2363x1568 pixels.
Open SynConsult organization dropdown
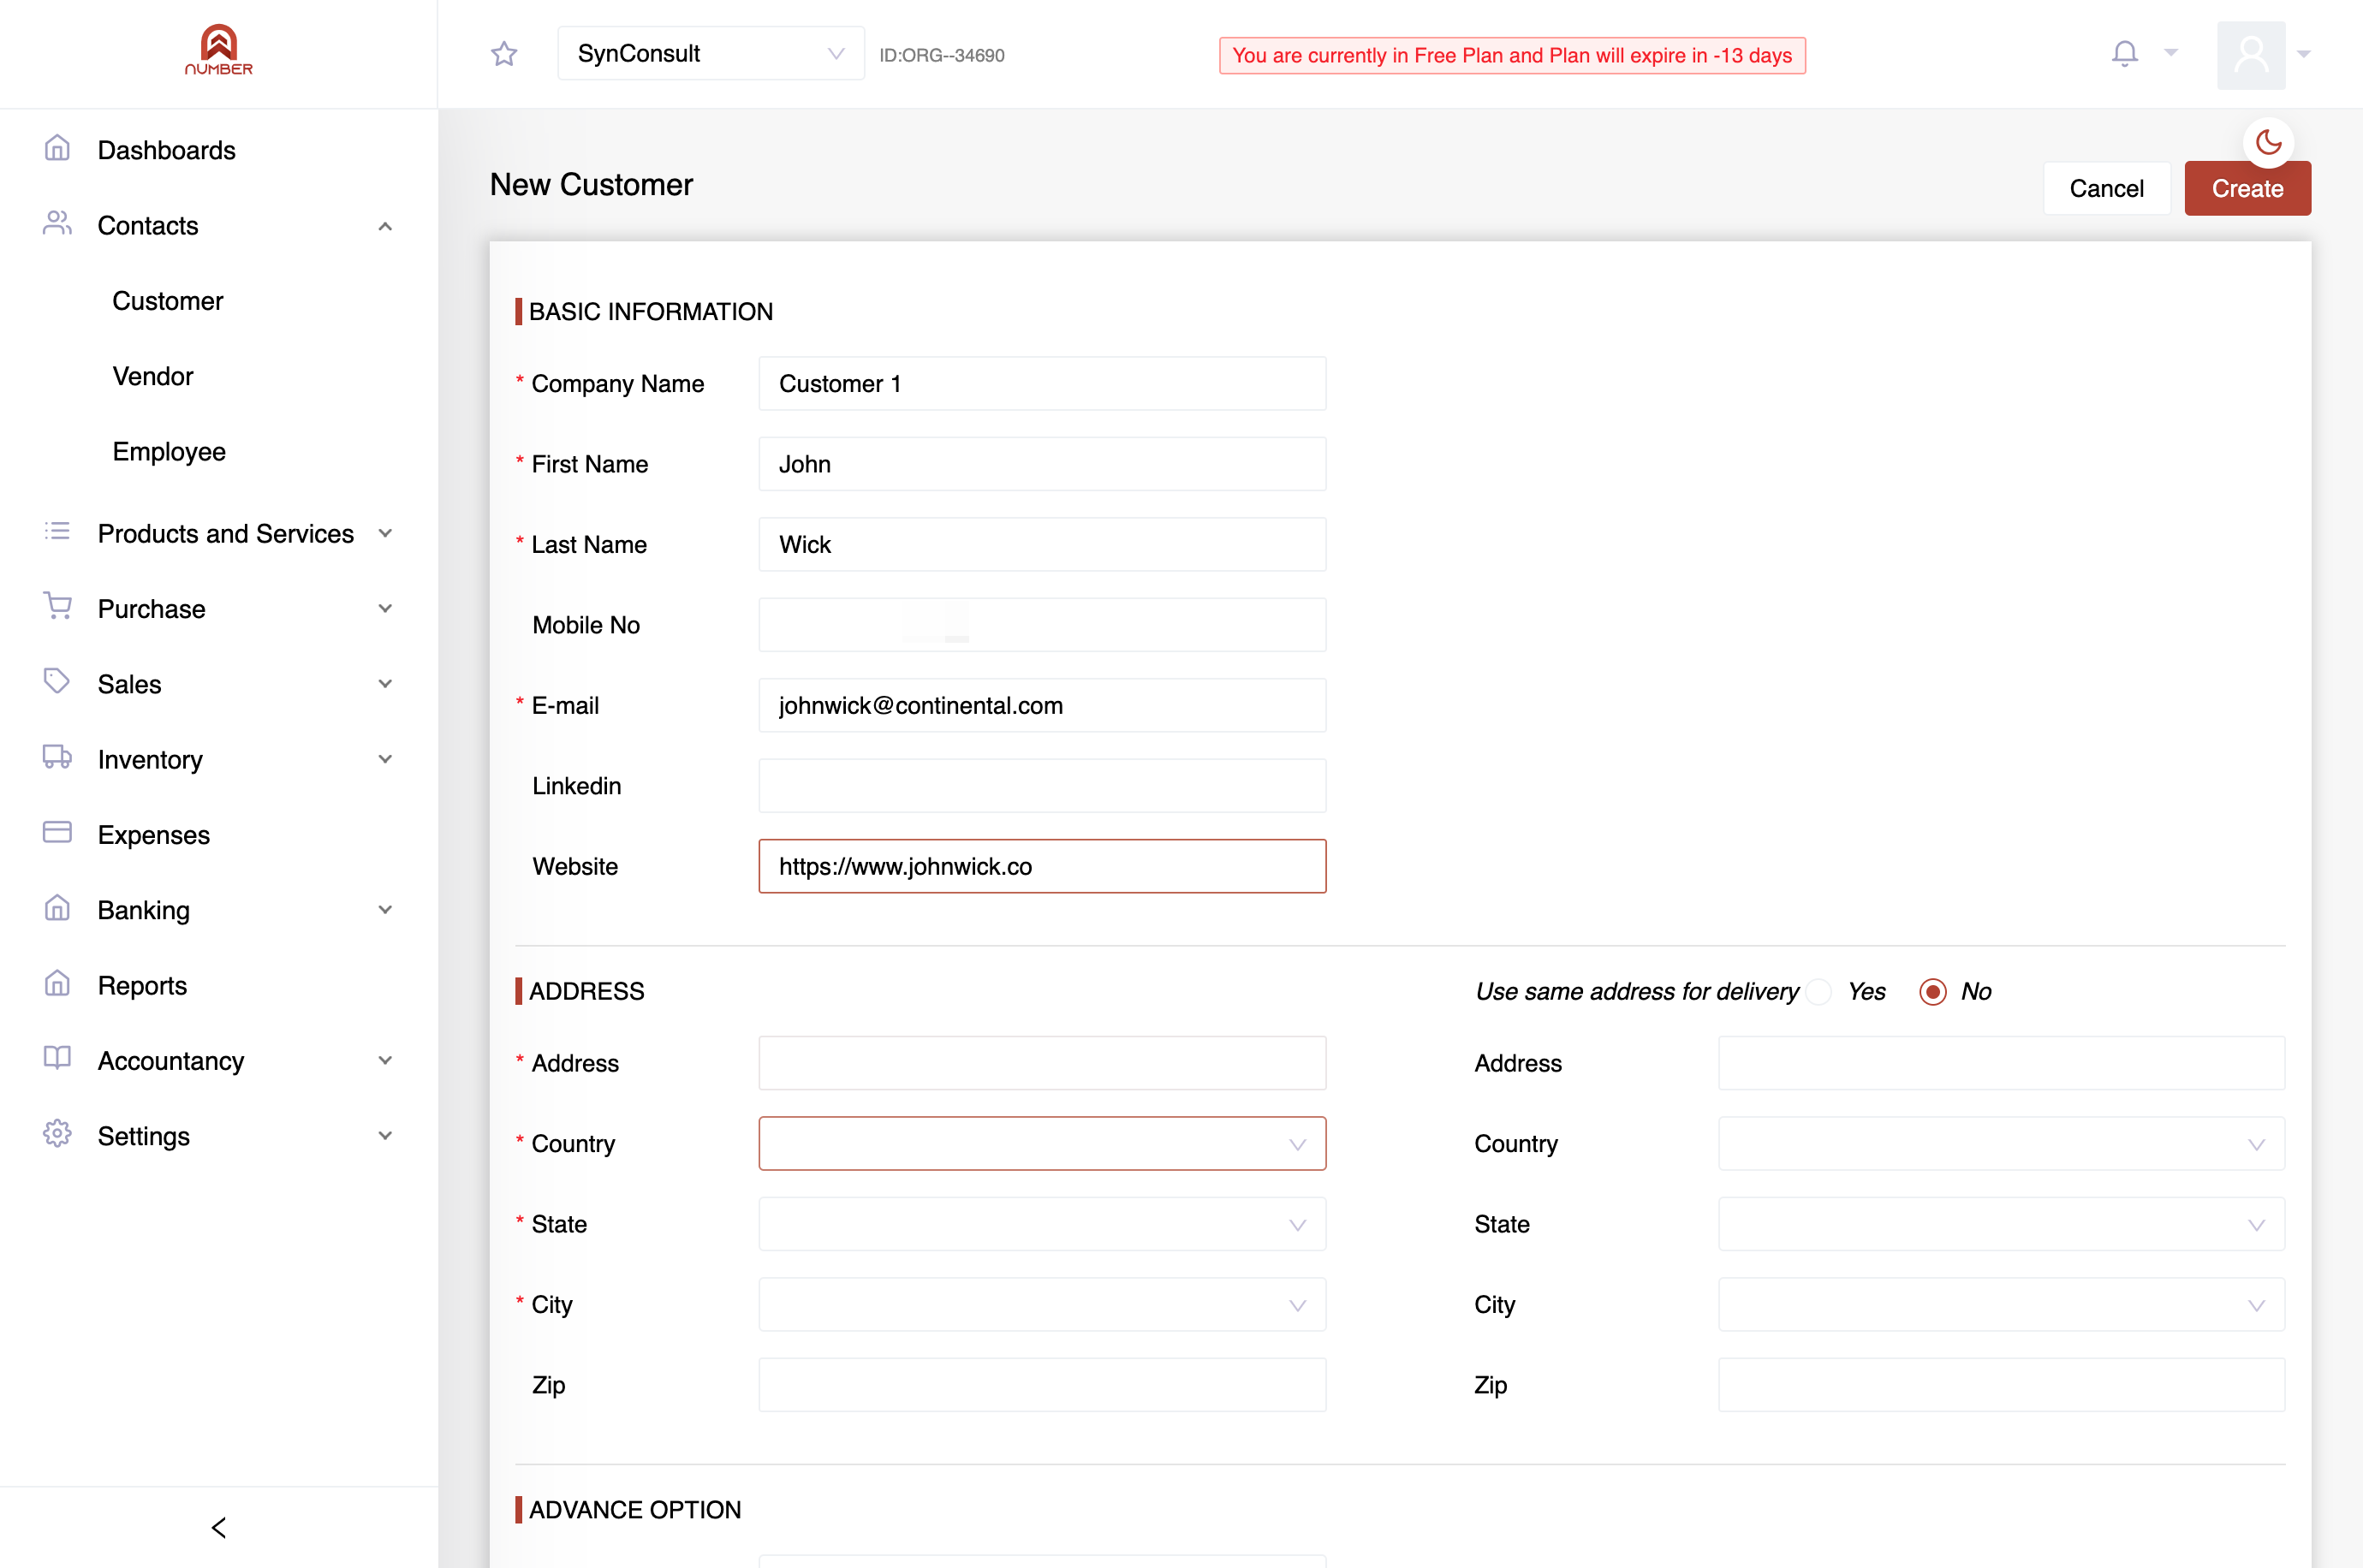click(711, 54)
